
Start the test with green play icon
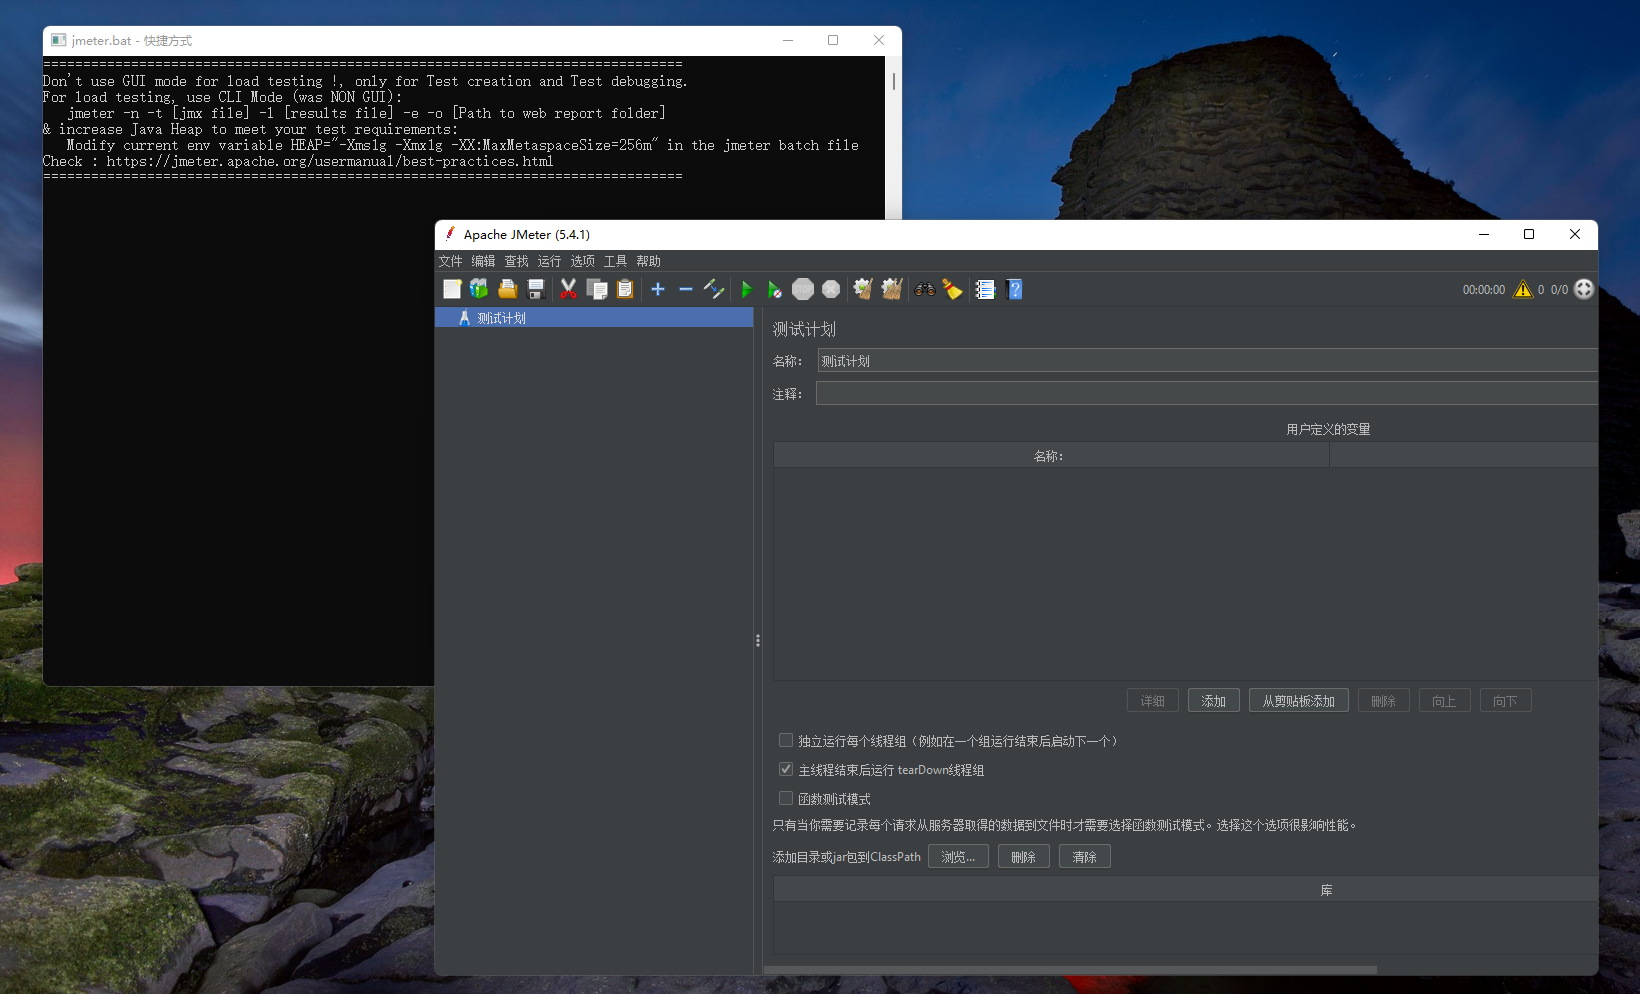(746, 289)
